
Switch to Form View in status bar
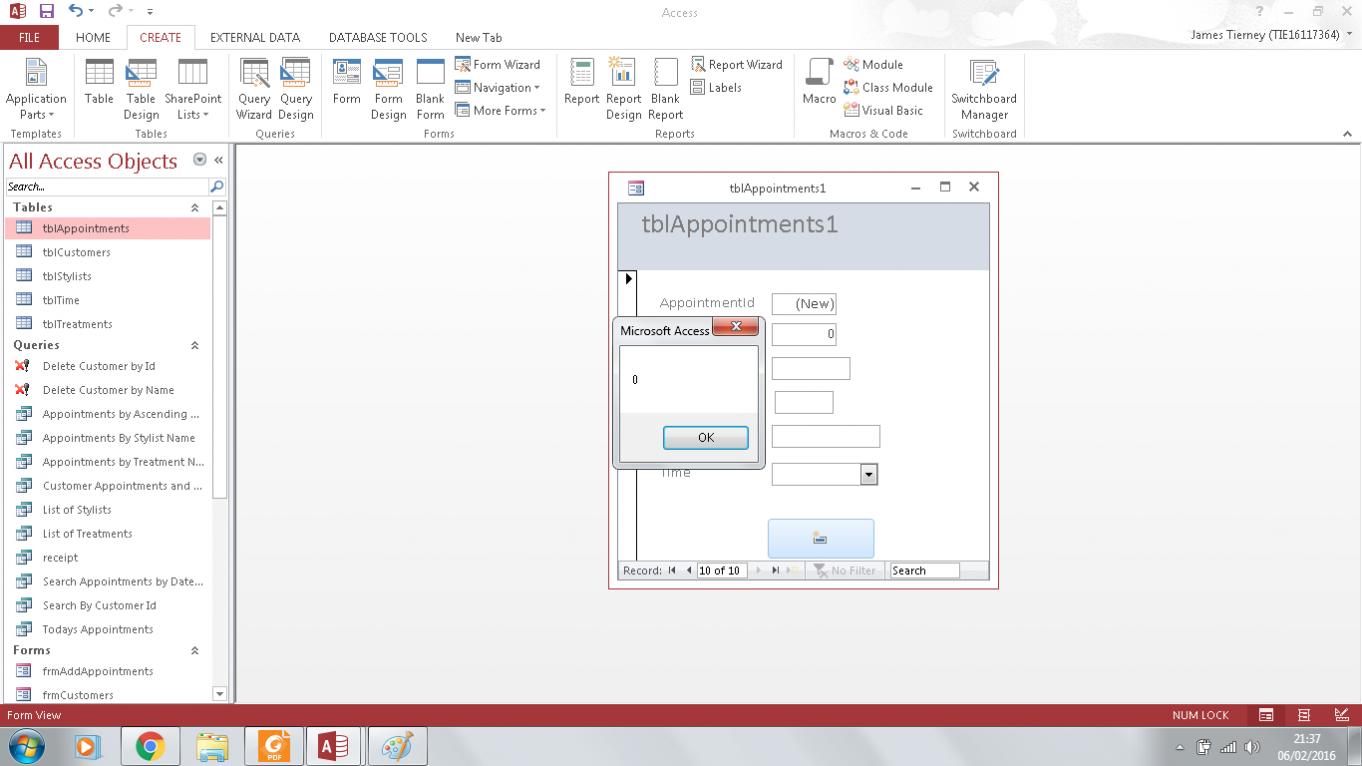pos(1266,715)
